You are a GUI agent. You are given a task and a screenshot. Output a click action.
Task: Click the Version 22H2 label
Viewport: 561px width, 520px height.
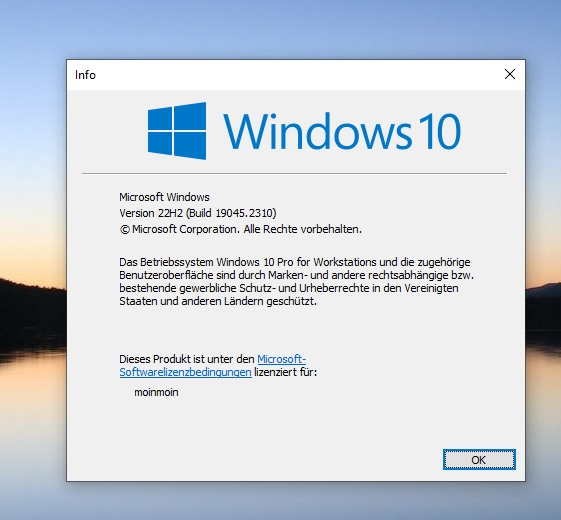[x=151, y=213]
